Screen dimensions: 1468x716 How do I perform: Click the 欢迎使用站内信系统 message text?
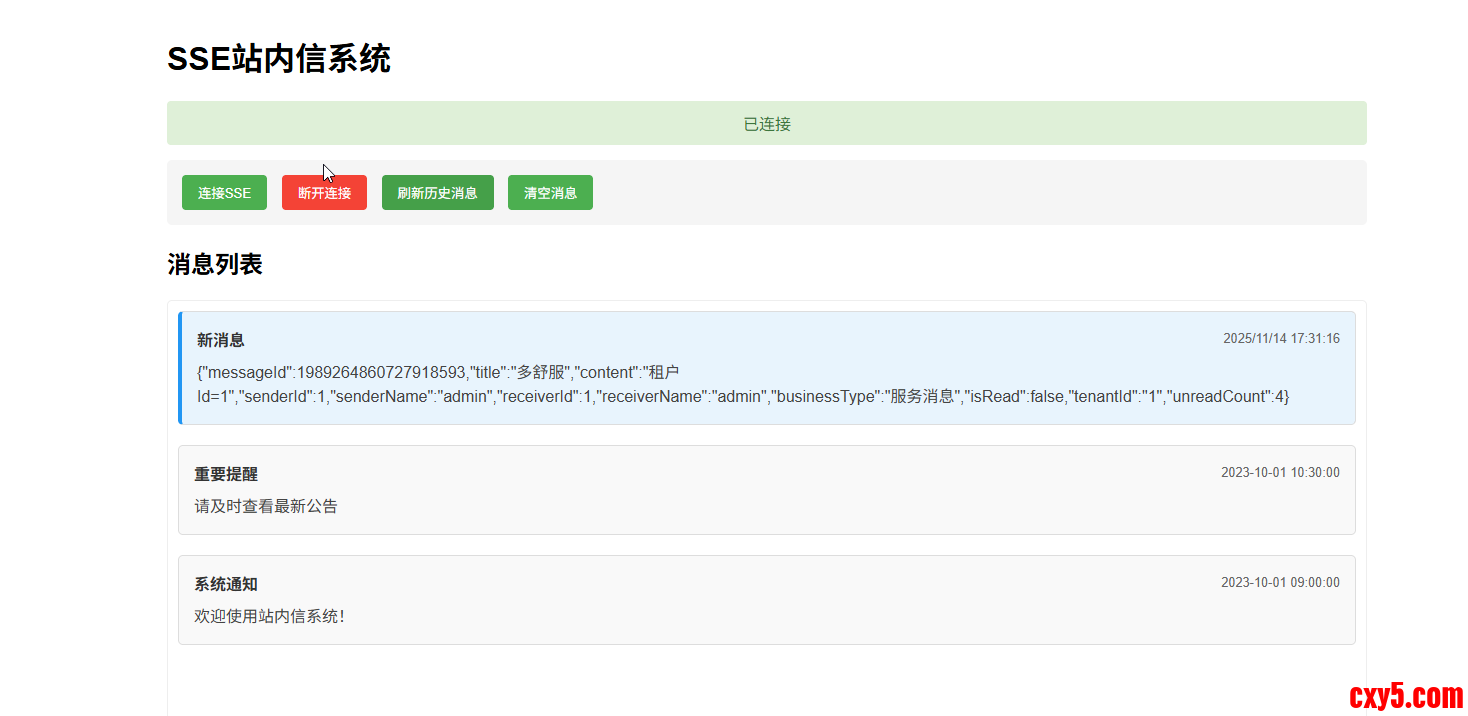click(270, 616)
